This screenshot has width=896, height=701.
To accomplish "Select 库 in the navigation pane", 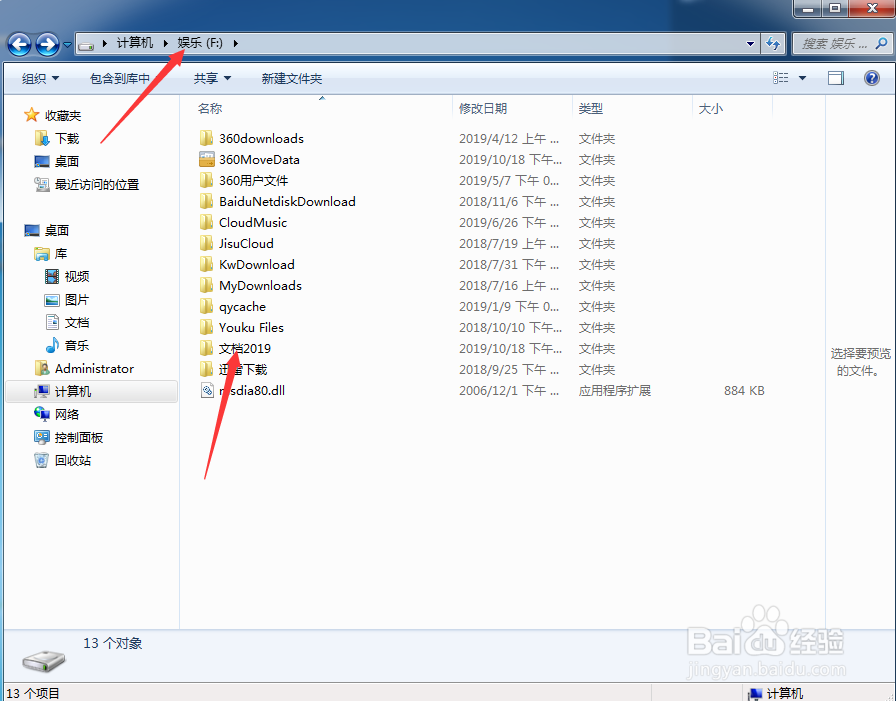I will click(x=61, y=254).
